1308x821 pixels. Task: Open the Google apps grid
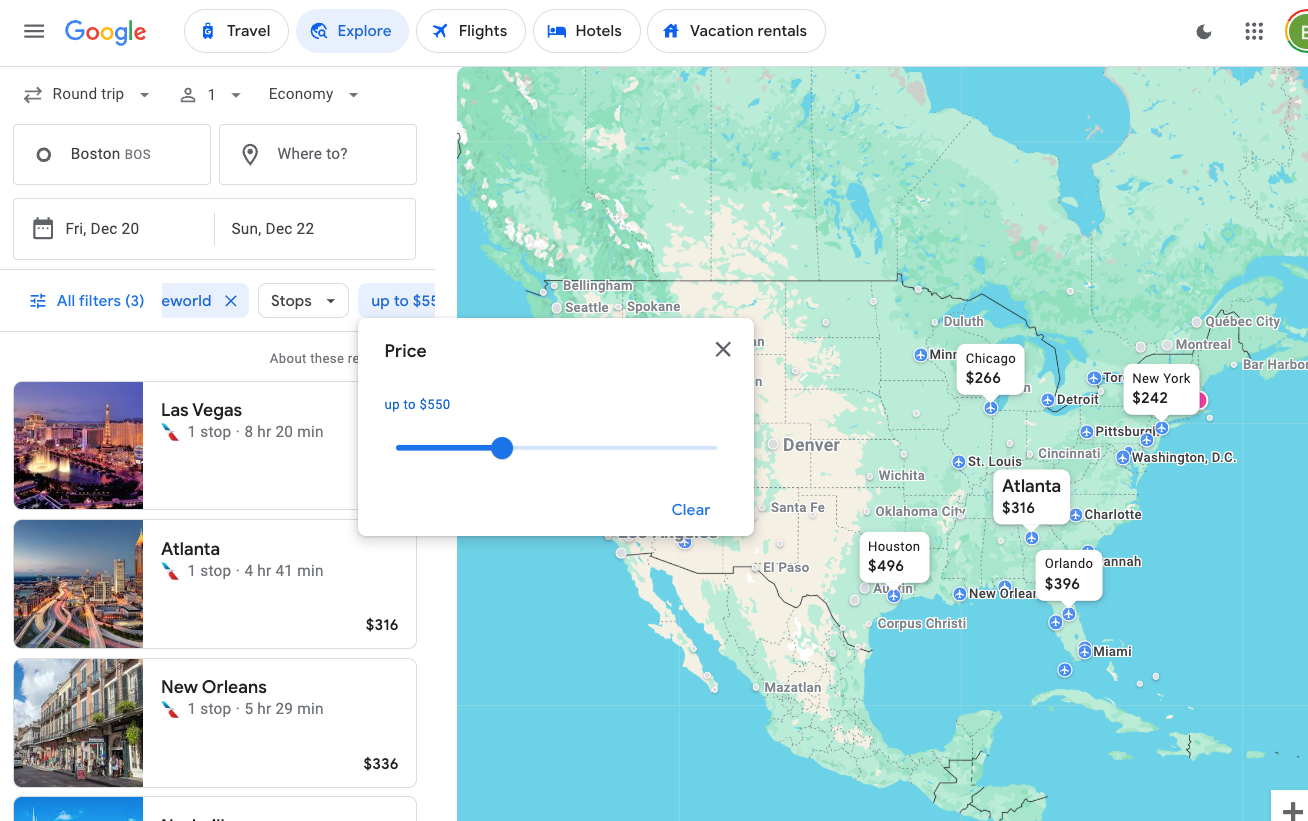[1254, 31]
